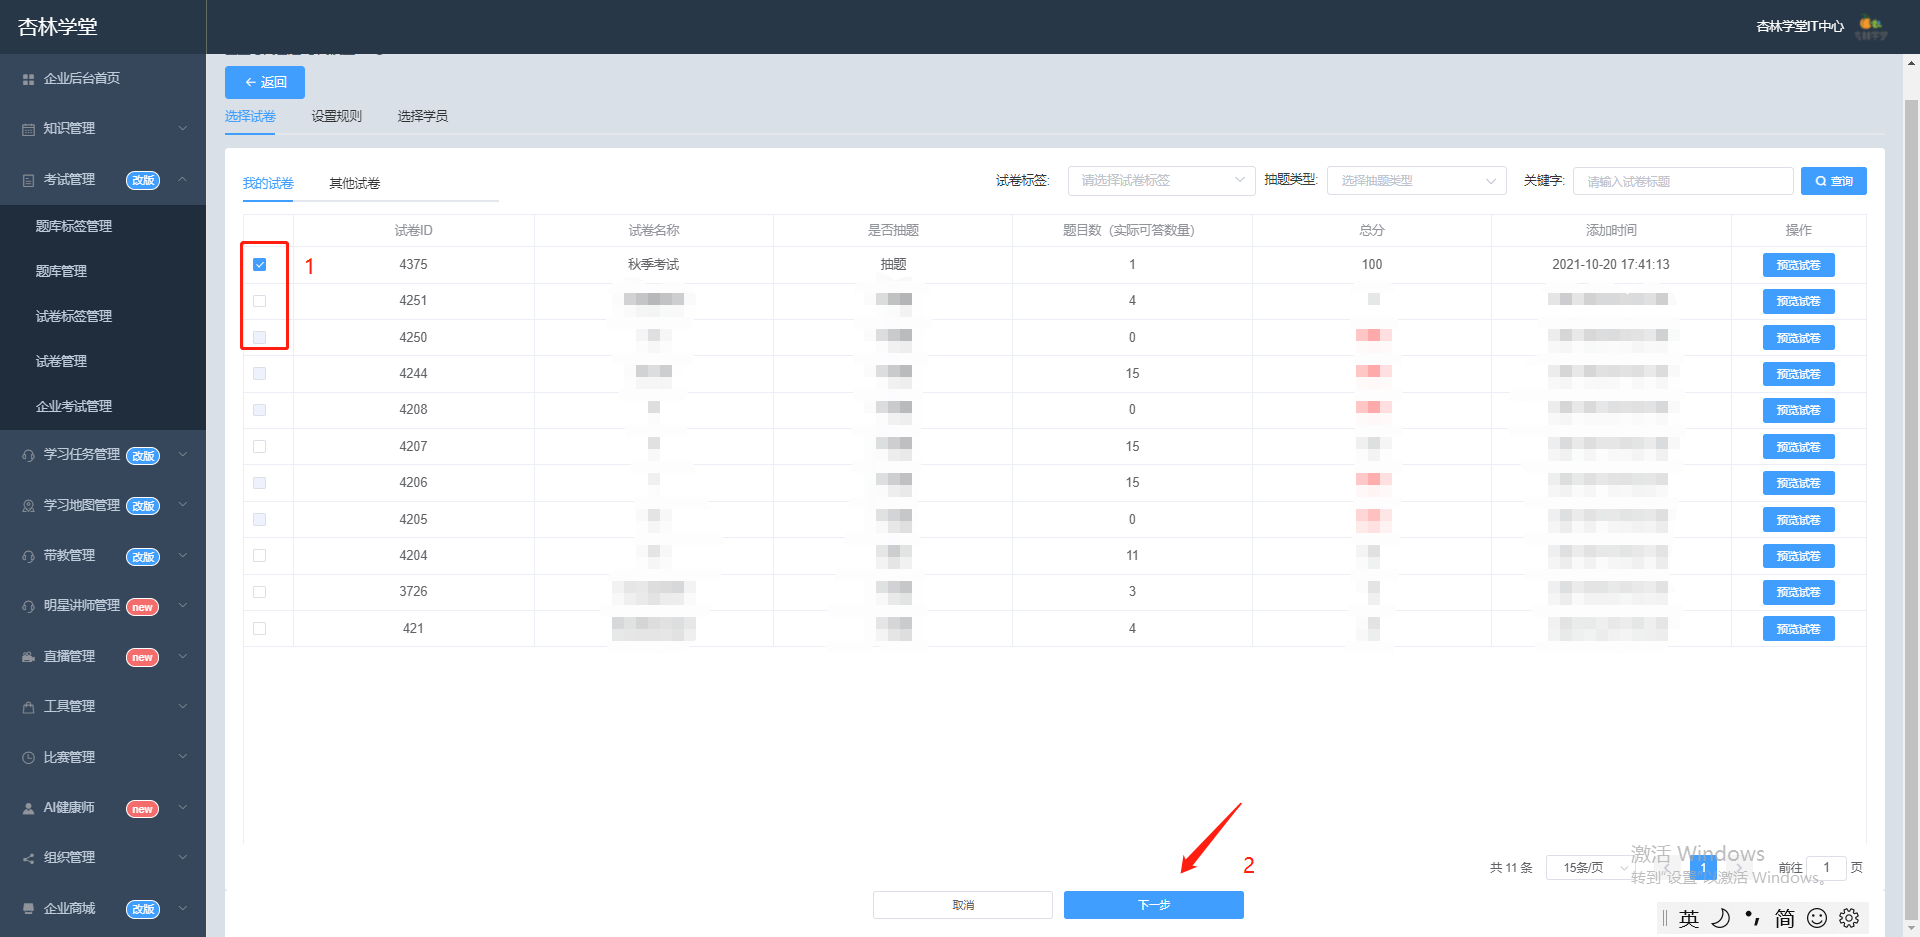This screenshot has width=1920, height=937.
Task: Check the checkbox for exam 3726
Action: pos(260,592)
